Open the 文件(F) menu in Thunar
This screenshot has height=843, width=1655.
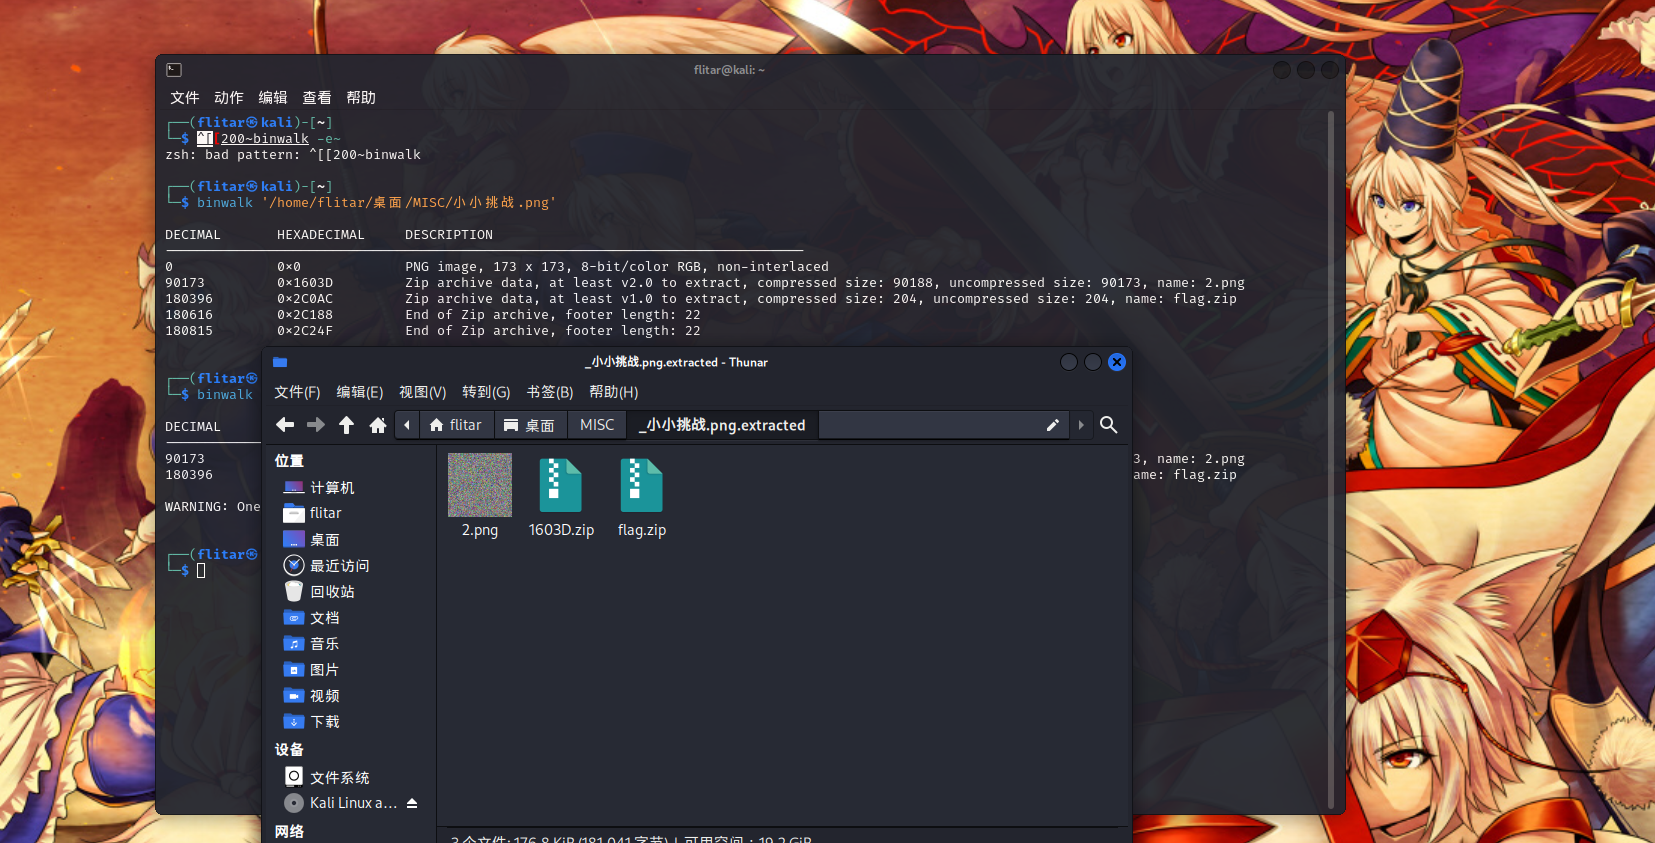pyautogui.click(x=297, y=392)
